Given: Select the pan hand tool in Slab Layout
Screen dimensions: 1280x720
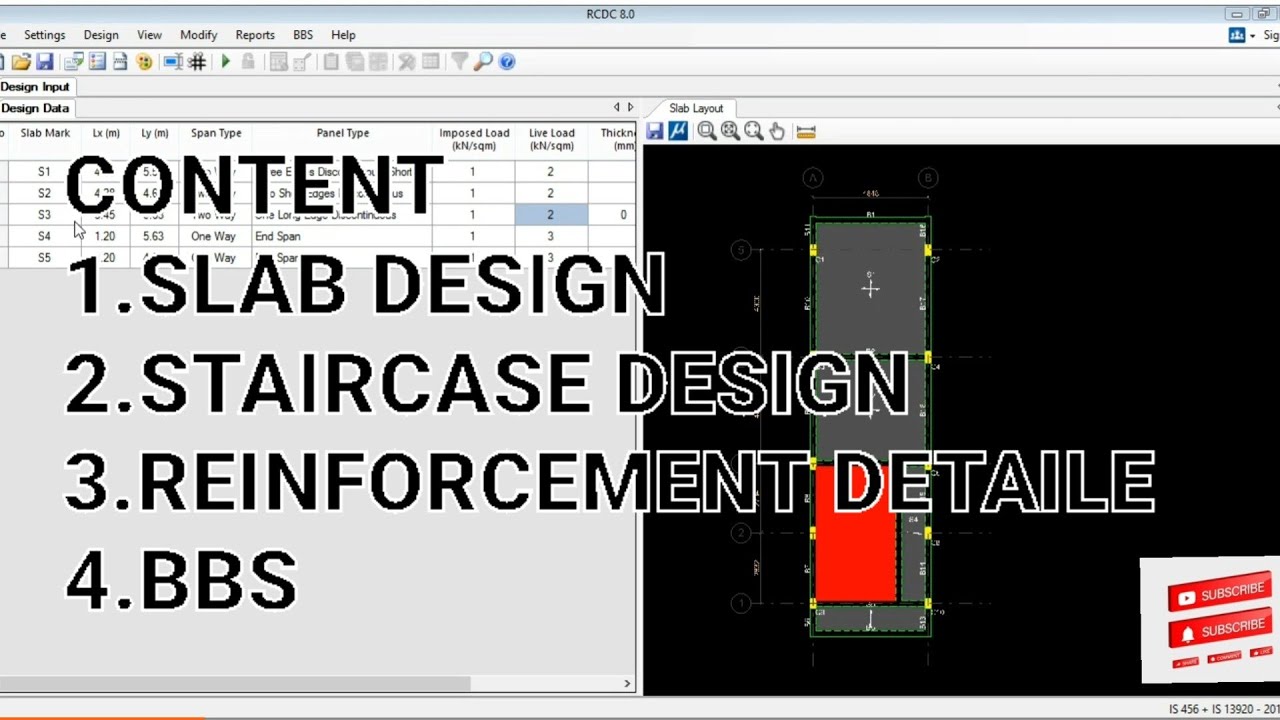Looking at the screenshot, I should point(777,131).
